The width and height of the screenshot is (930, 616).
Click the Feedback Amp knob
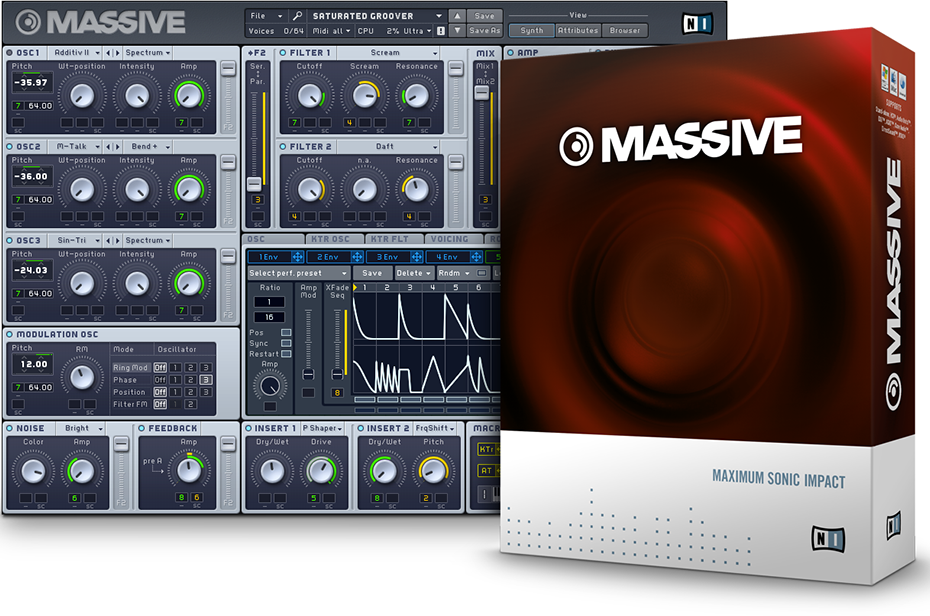tap(189, 470)
